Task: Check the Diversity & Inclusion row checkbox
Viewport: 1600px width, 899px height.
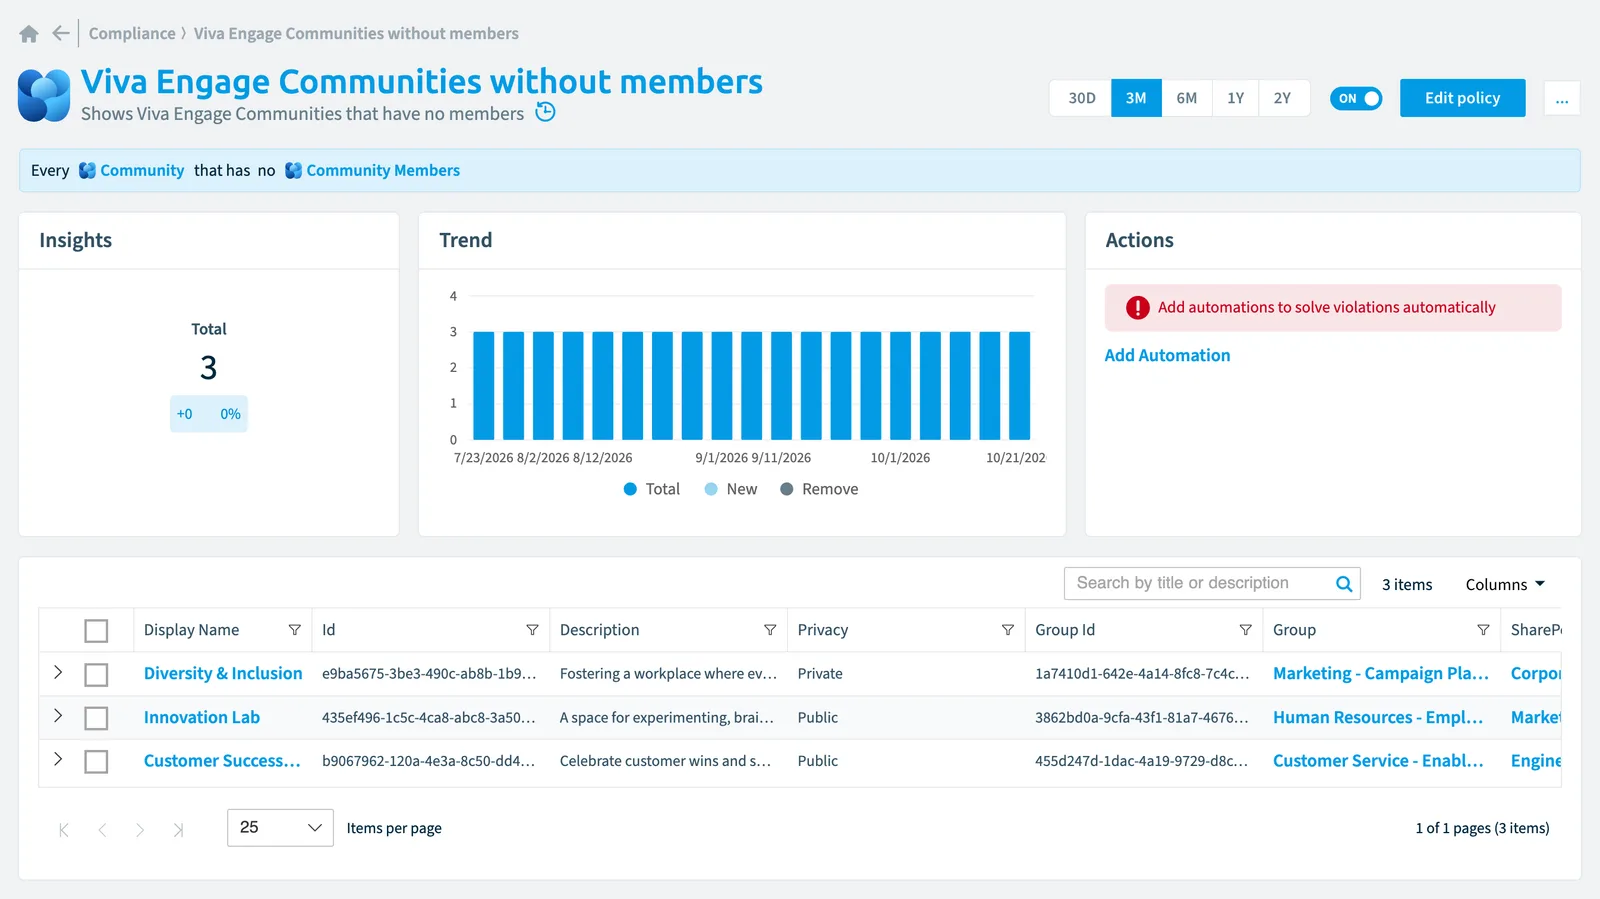Action: pos(96,675)
